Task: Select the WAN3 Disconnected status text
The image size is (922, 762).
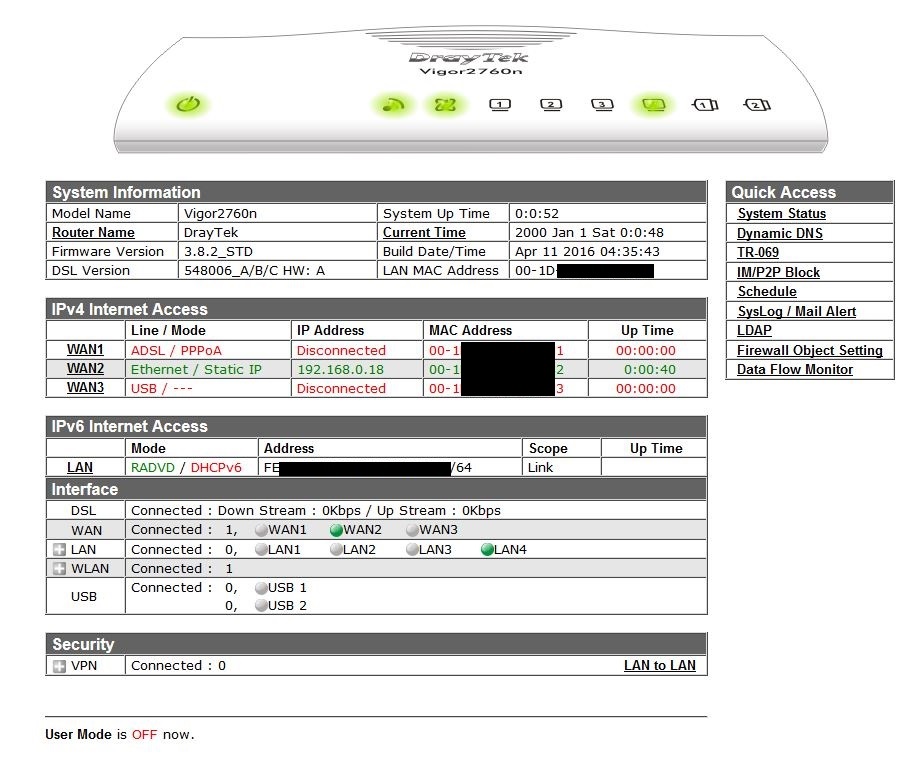Action: pyautogui.click(x=341, y=389)
